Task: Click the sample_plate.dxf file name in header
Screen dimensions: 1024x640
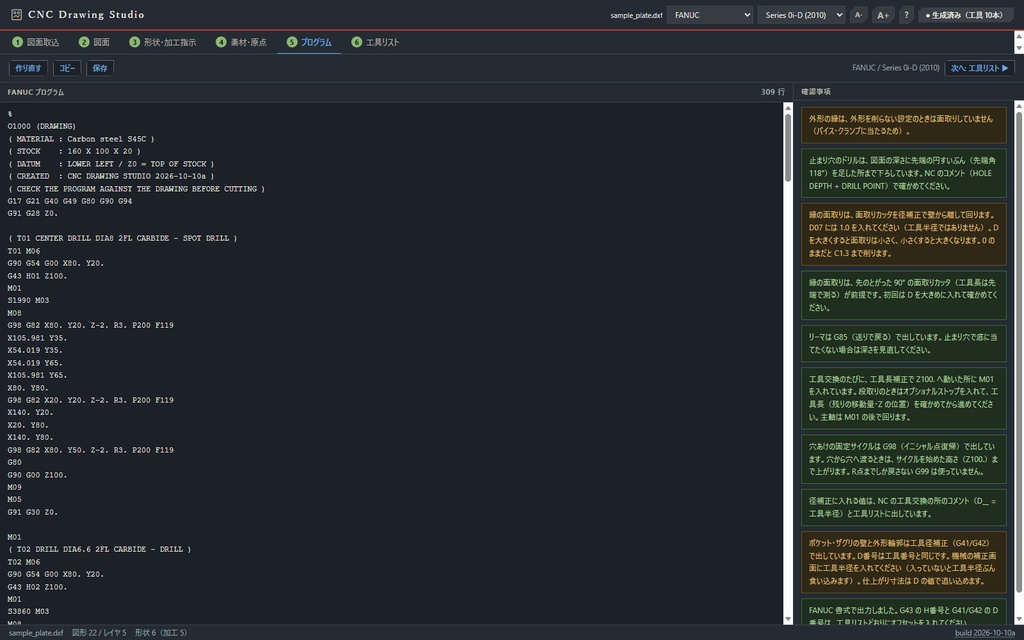Action: tap(636, 15)
